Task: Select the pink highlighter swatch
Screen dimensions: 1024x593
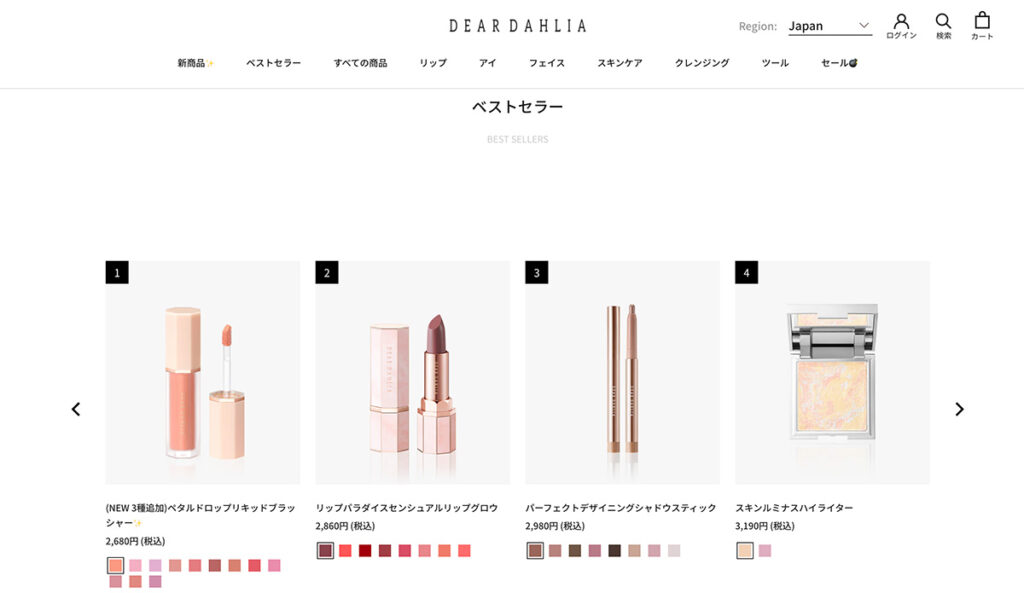Action: click(765, 551)
